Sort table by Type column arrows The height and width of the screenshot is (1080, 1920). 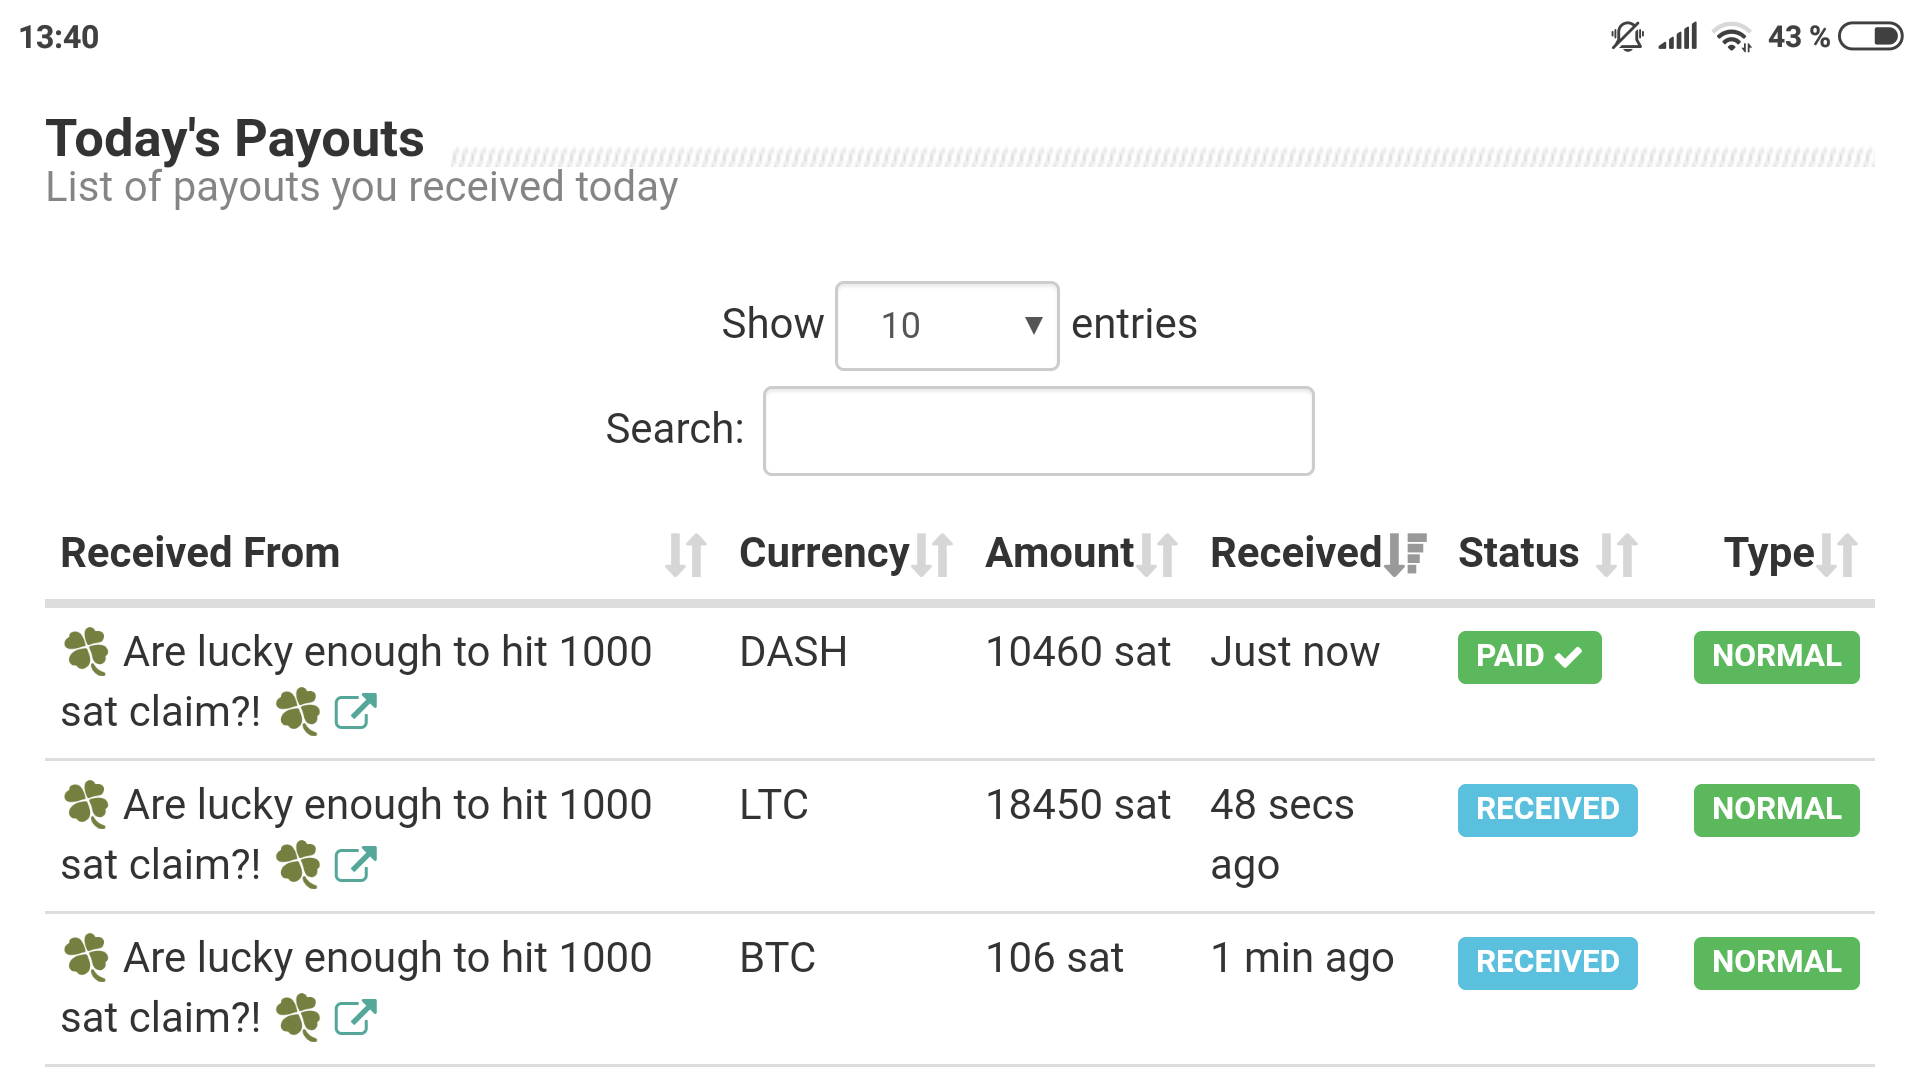[1838, 555]
